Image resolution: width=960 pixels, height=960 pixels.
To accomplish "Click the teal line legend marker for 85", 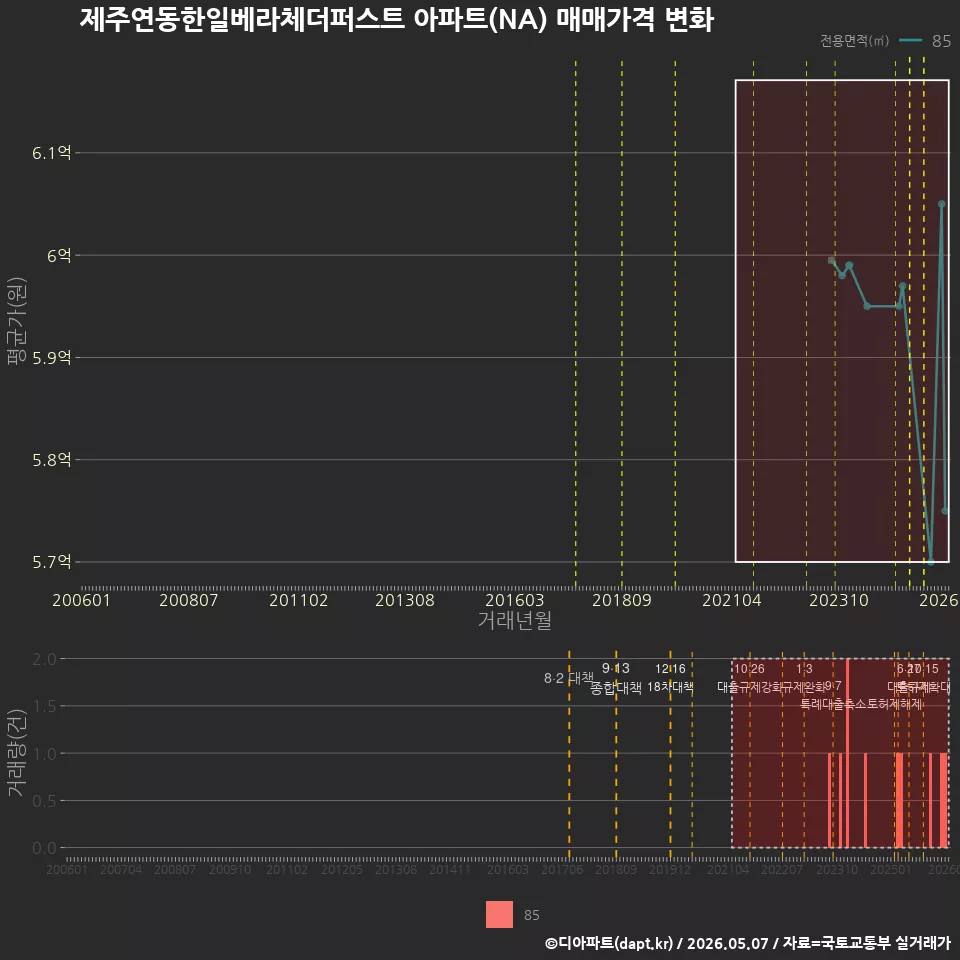I will [910, 41].
